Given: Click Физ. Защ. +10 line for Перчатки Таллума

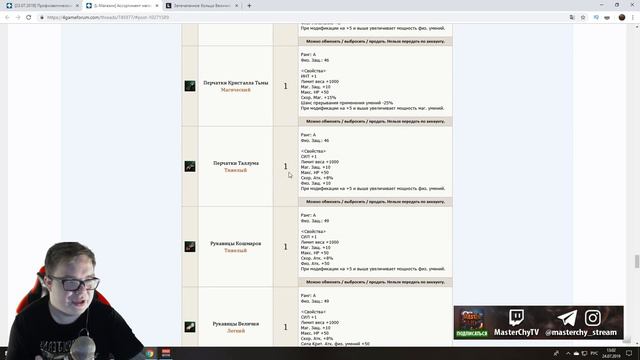Looking at the screenshot, I should [x=316, y=183].
